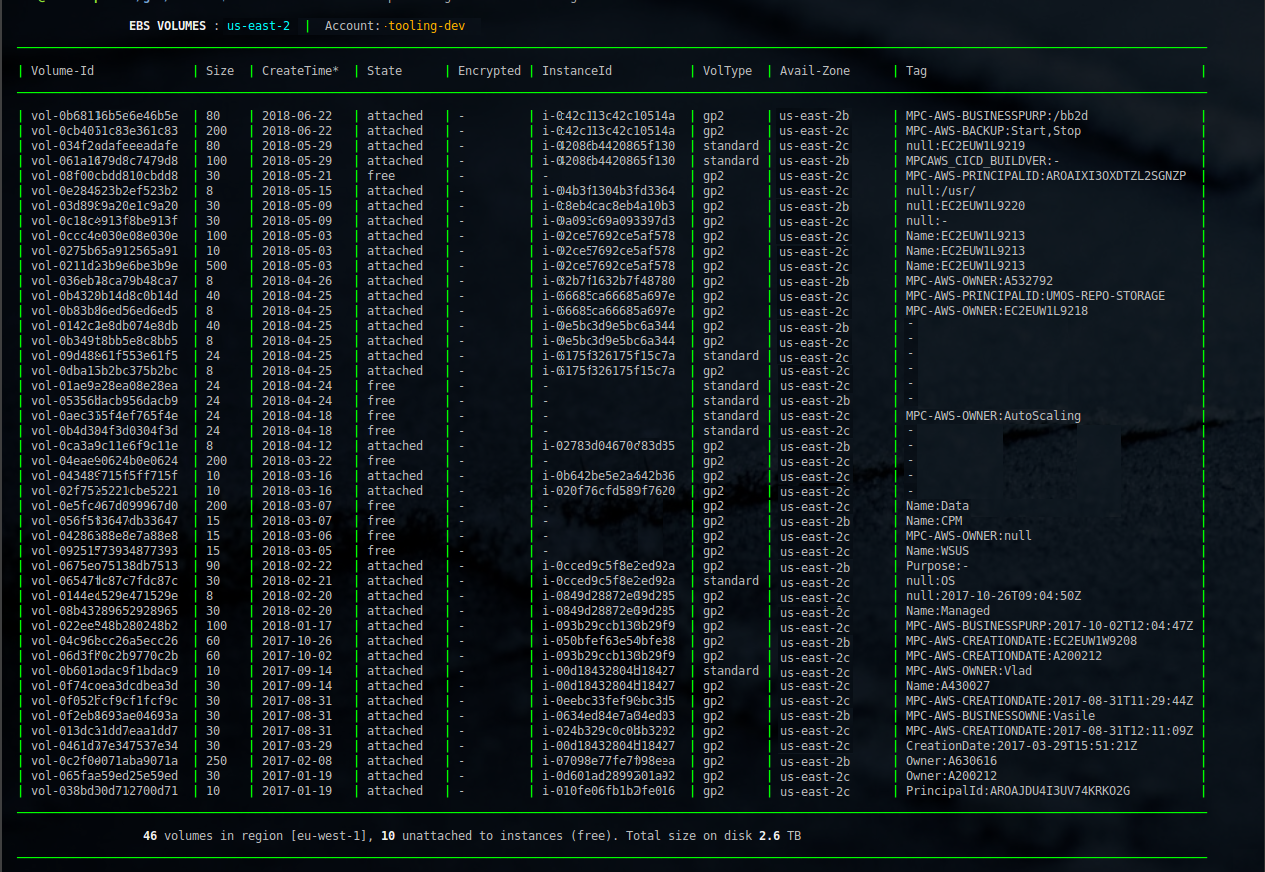Click the tag Name:Data
This screenshot has height=872, width=1265.
937,506
